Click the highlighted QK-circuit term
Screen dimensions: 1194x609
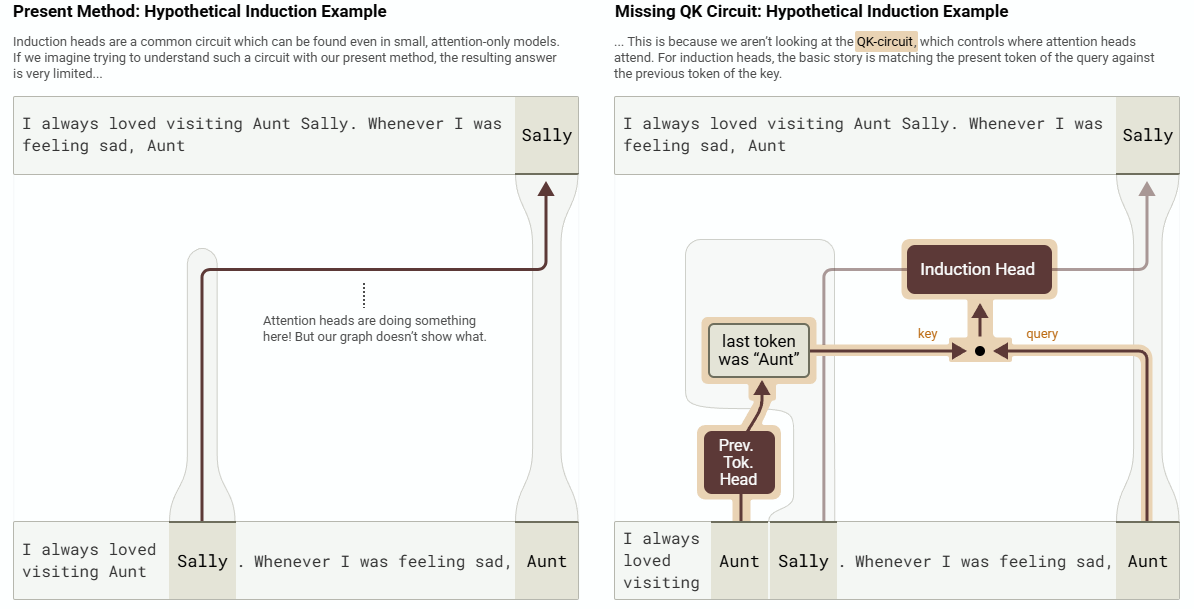coord(886,42)
